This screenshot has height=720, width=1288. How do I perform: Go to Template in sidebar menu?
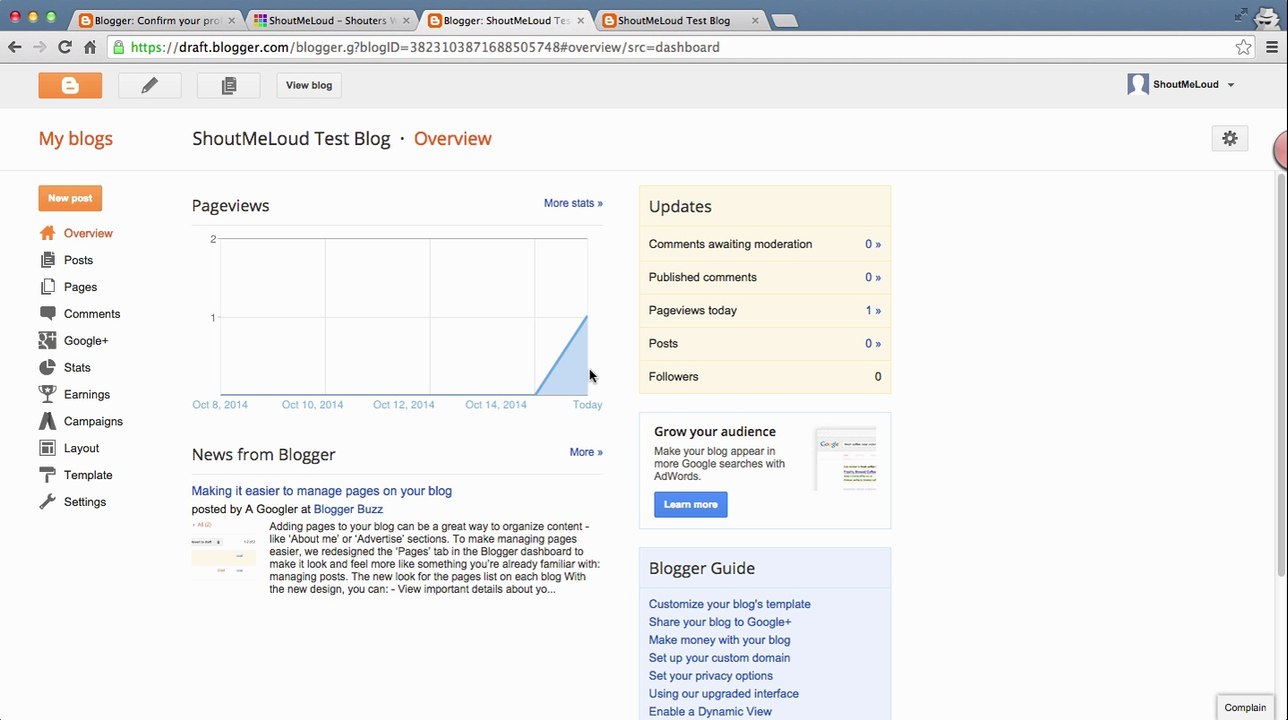[88, 476]
